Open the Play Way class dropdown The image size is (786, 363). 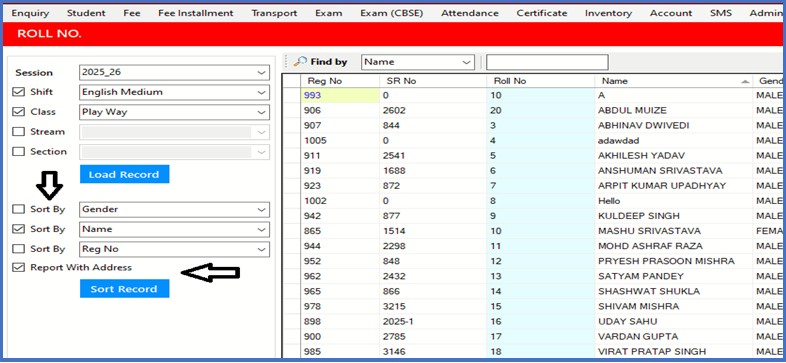coord(174,112)
